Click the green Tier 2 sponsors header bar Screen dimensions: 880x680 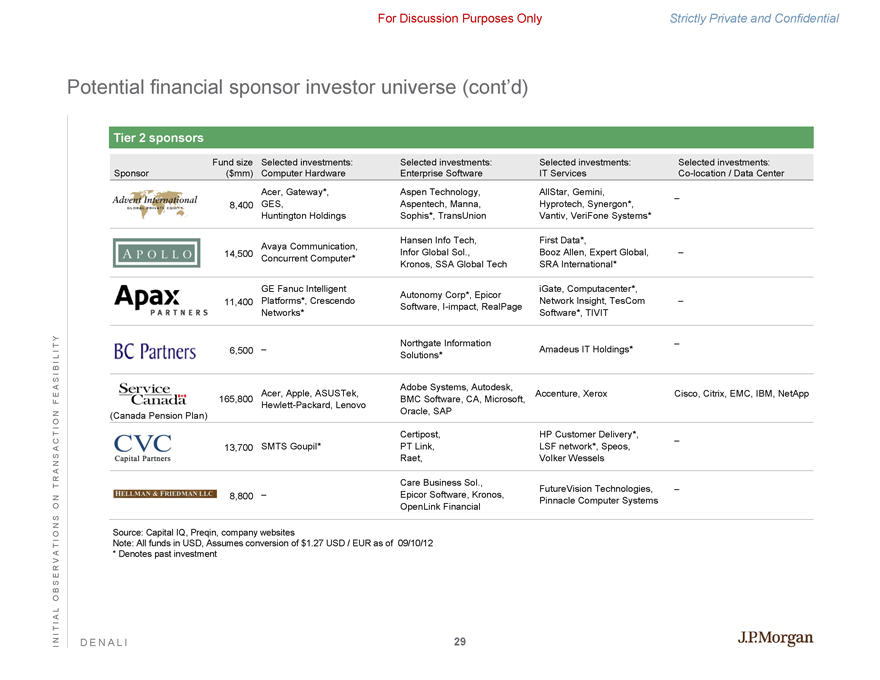pos(460,138)
